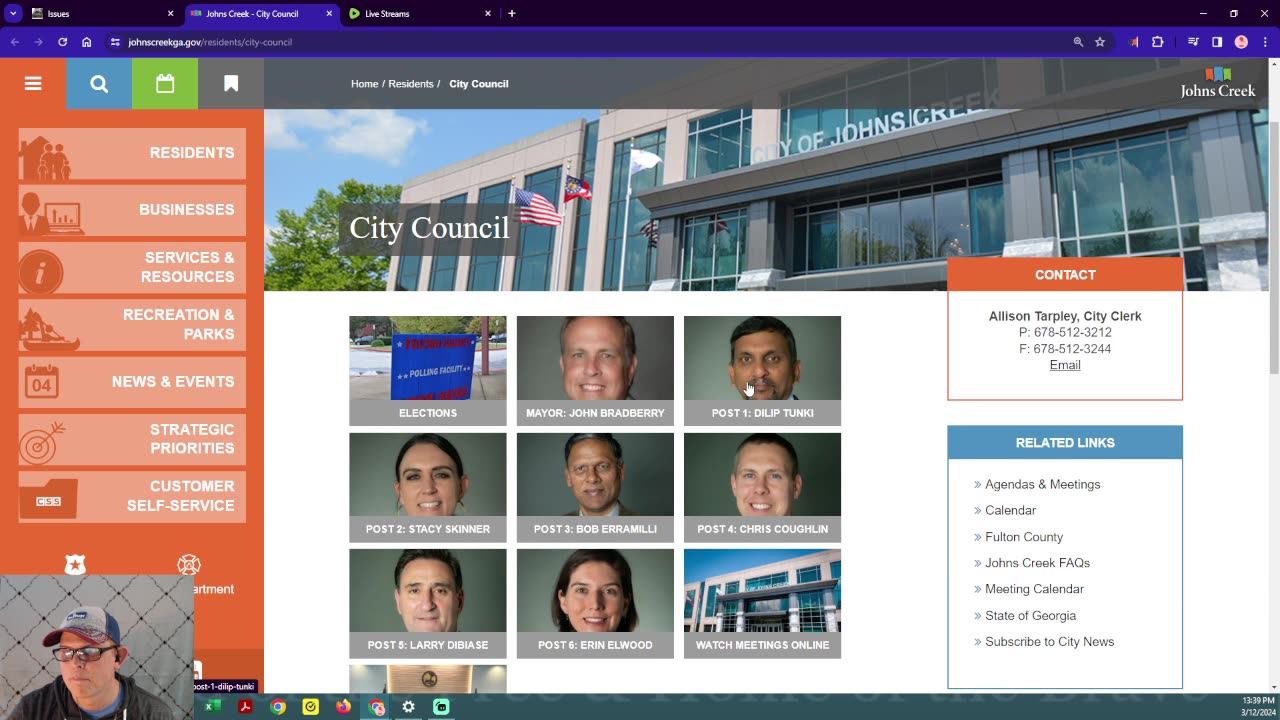This screenshot has height=720, width=1280.
Task: View site information icon in address bar
Action: [115, 42]
